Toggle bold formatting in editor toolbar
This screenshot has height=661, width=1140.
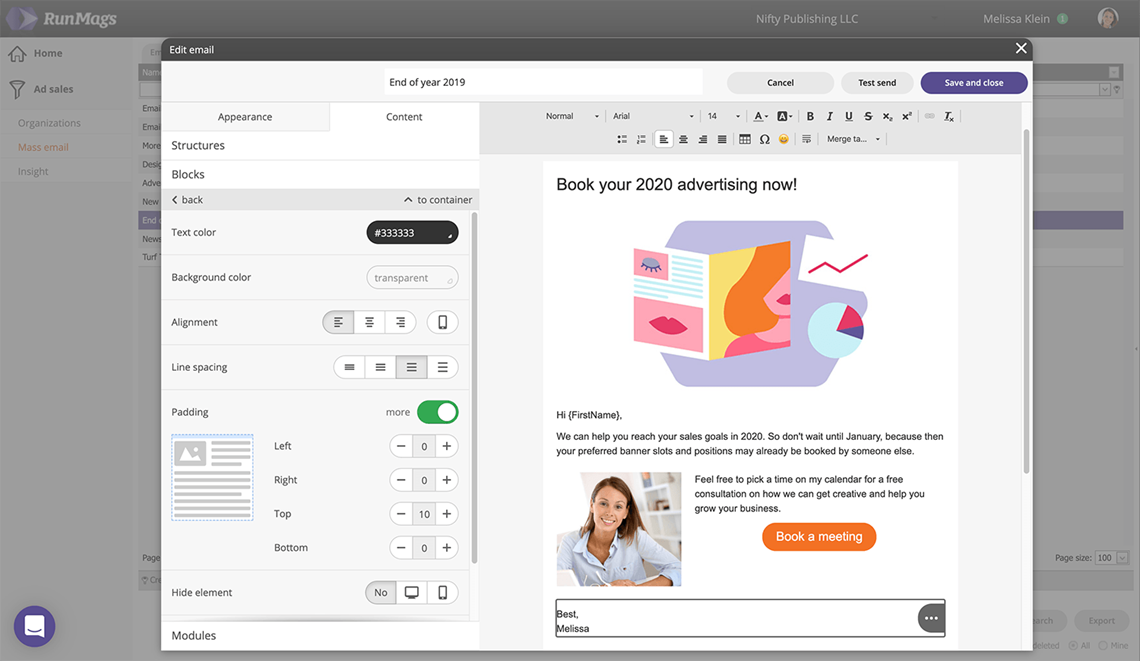810,116
